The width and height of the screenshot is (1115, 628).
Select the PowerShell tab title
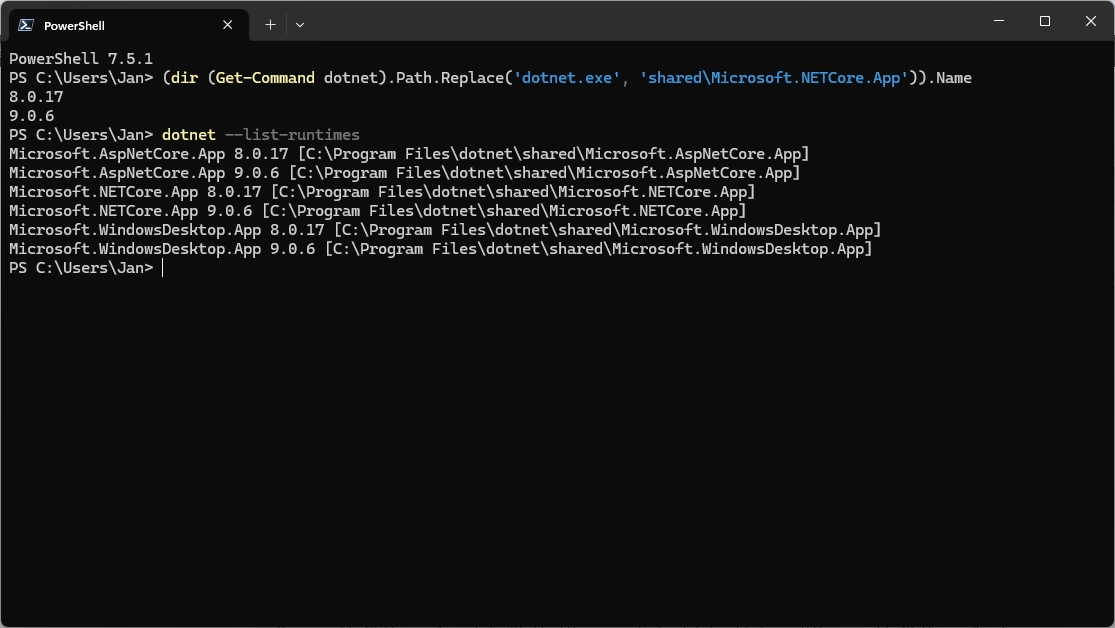pyautogui.click(x=74, y=25)
